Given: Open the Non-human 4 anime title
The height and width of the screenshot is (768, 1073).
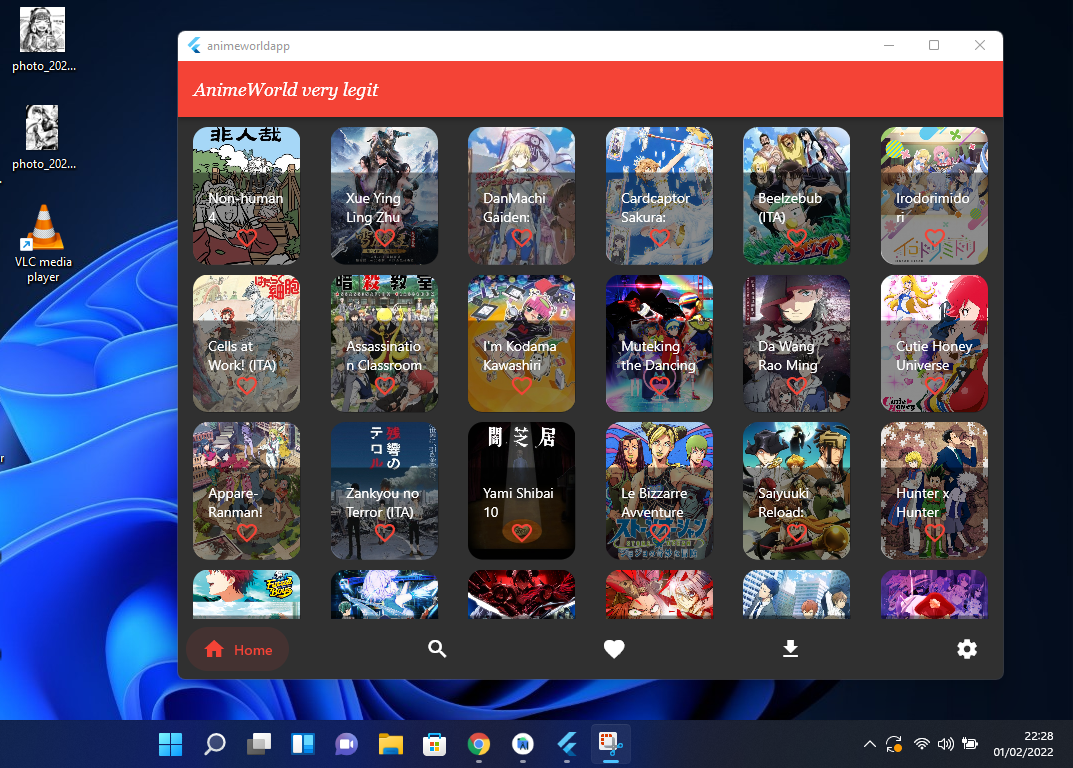Looking at the screenshot, I should point(246,207).
